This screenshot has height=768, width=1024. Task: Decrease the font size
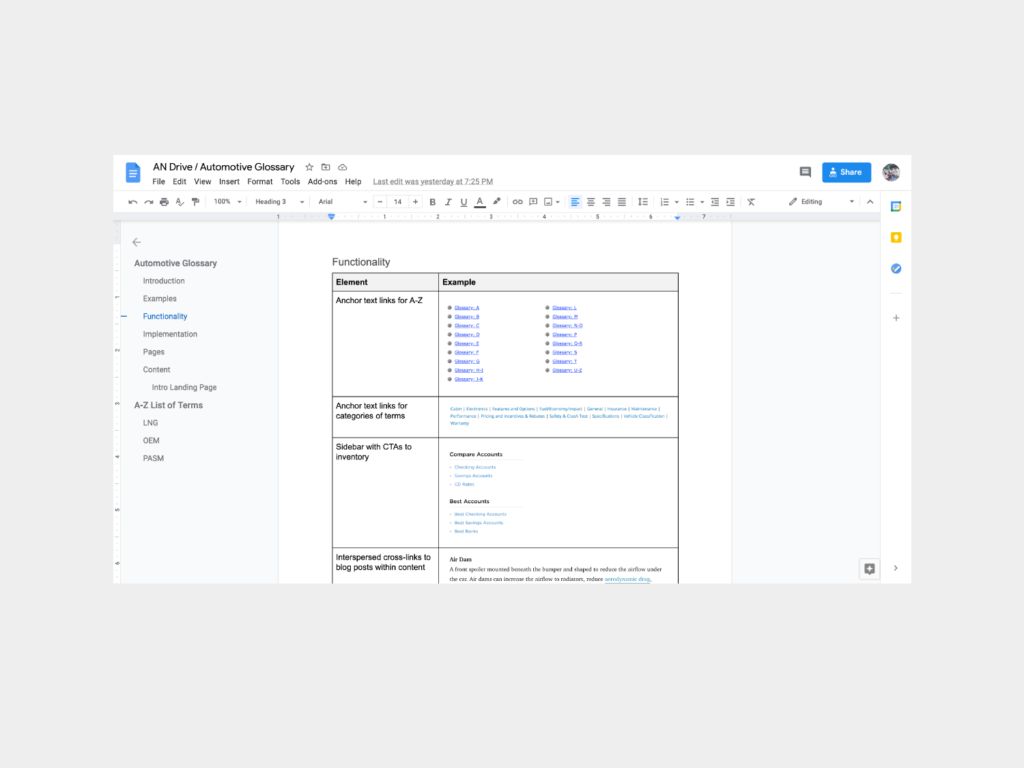[380, 202]
